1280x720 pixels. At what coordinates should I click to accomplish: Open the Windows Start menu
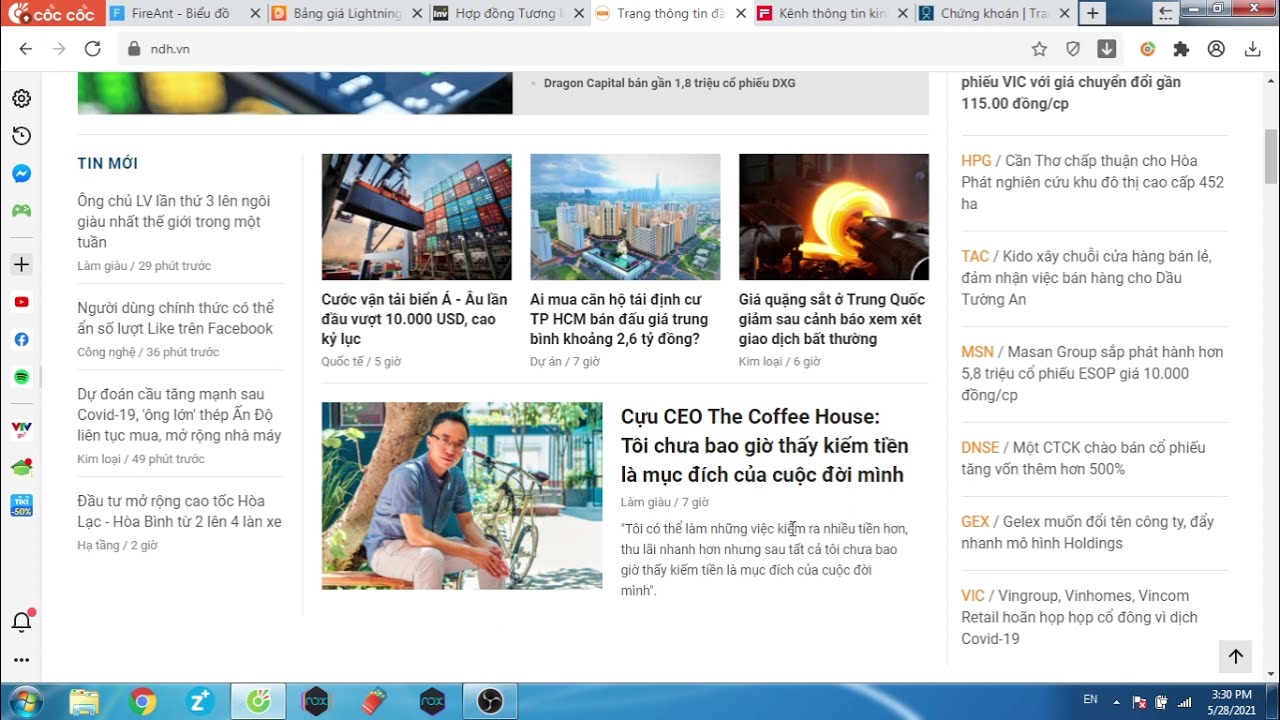[24, 701]
